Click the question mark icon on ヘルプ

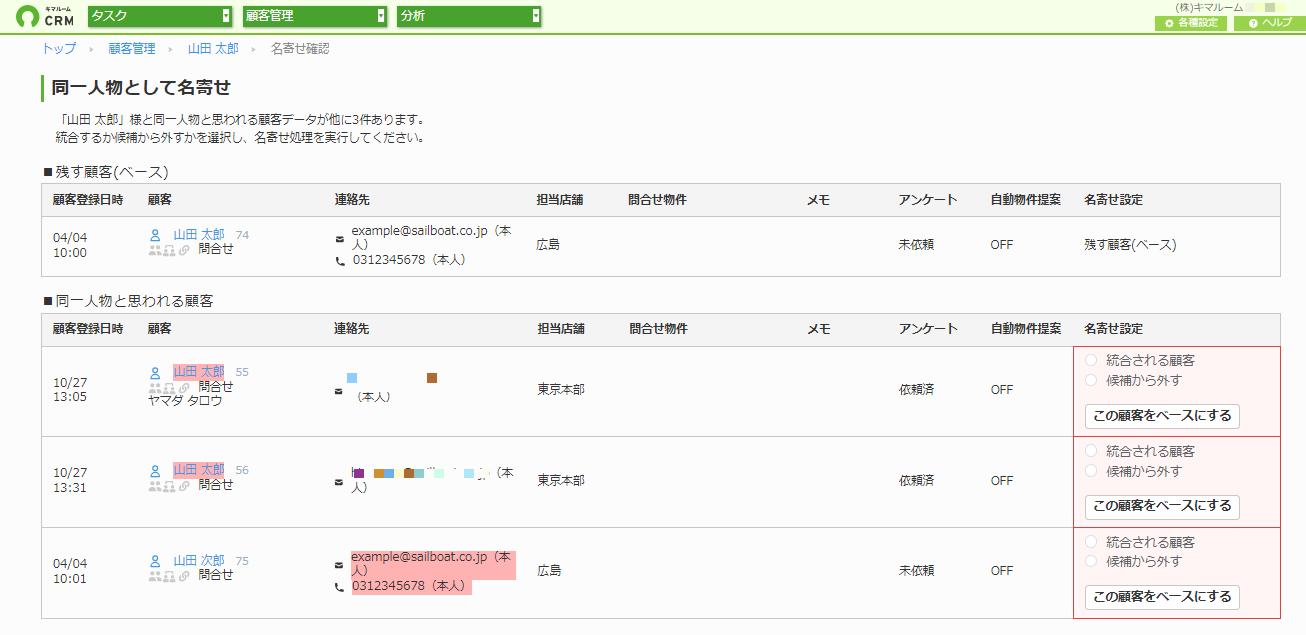pyautogui.click(x=1252, y=23)
